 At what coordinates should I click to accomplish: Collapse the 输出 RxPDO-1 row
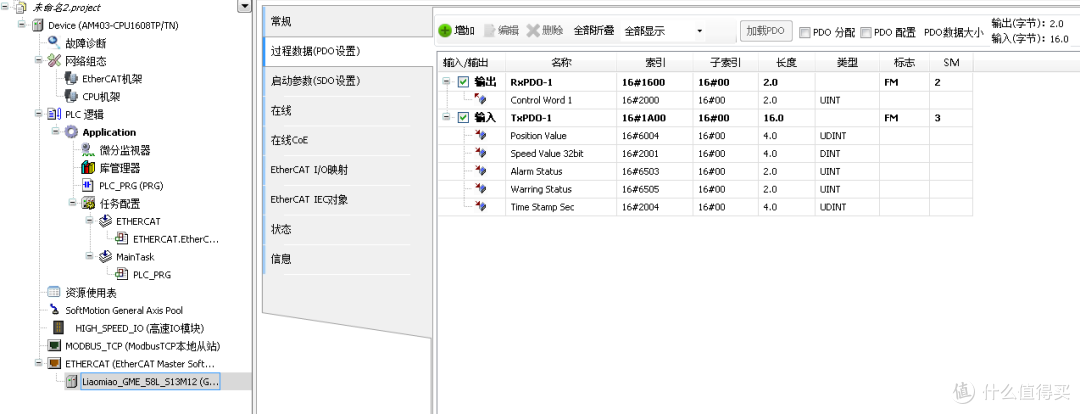[446, 82]
